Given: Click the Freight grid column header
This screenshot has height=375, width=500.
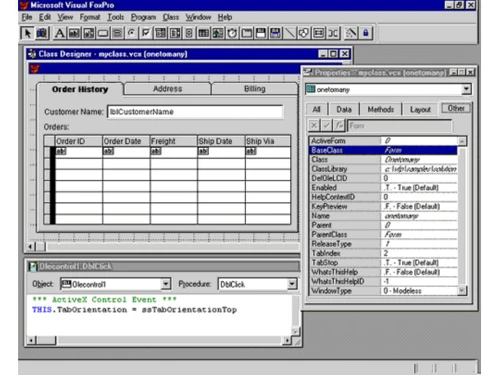Looking at the screenshot, I should (x=173, y=141).
